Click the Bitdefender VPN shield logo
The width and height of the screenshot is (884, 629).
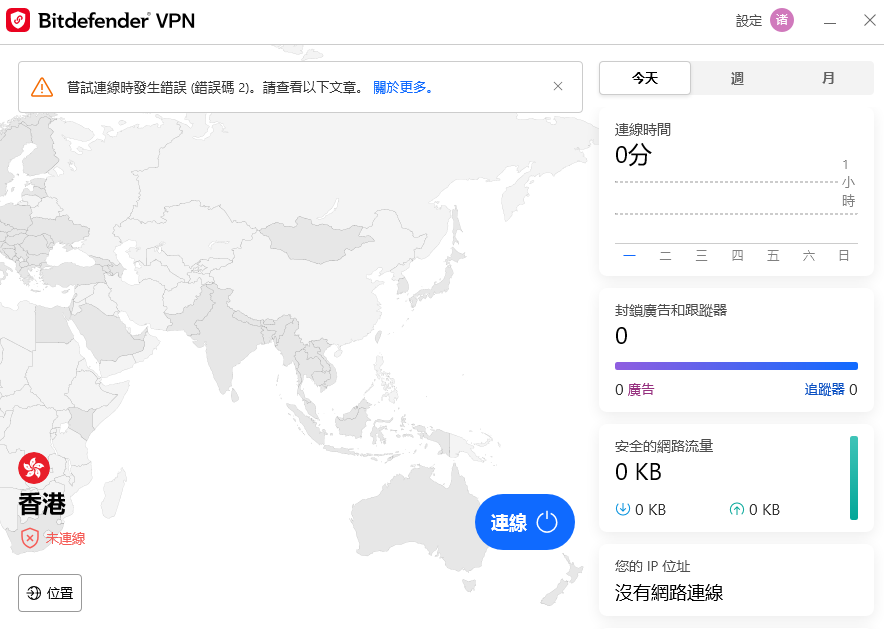(18, 21)
